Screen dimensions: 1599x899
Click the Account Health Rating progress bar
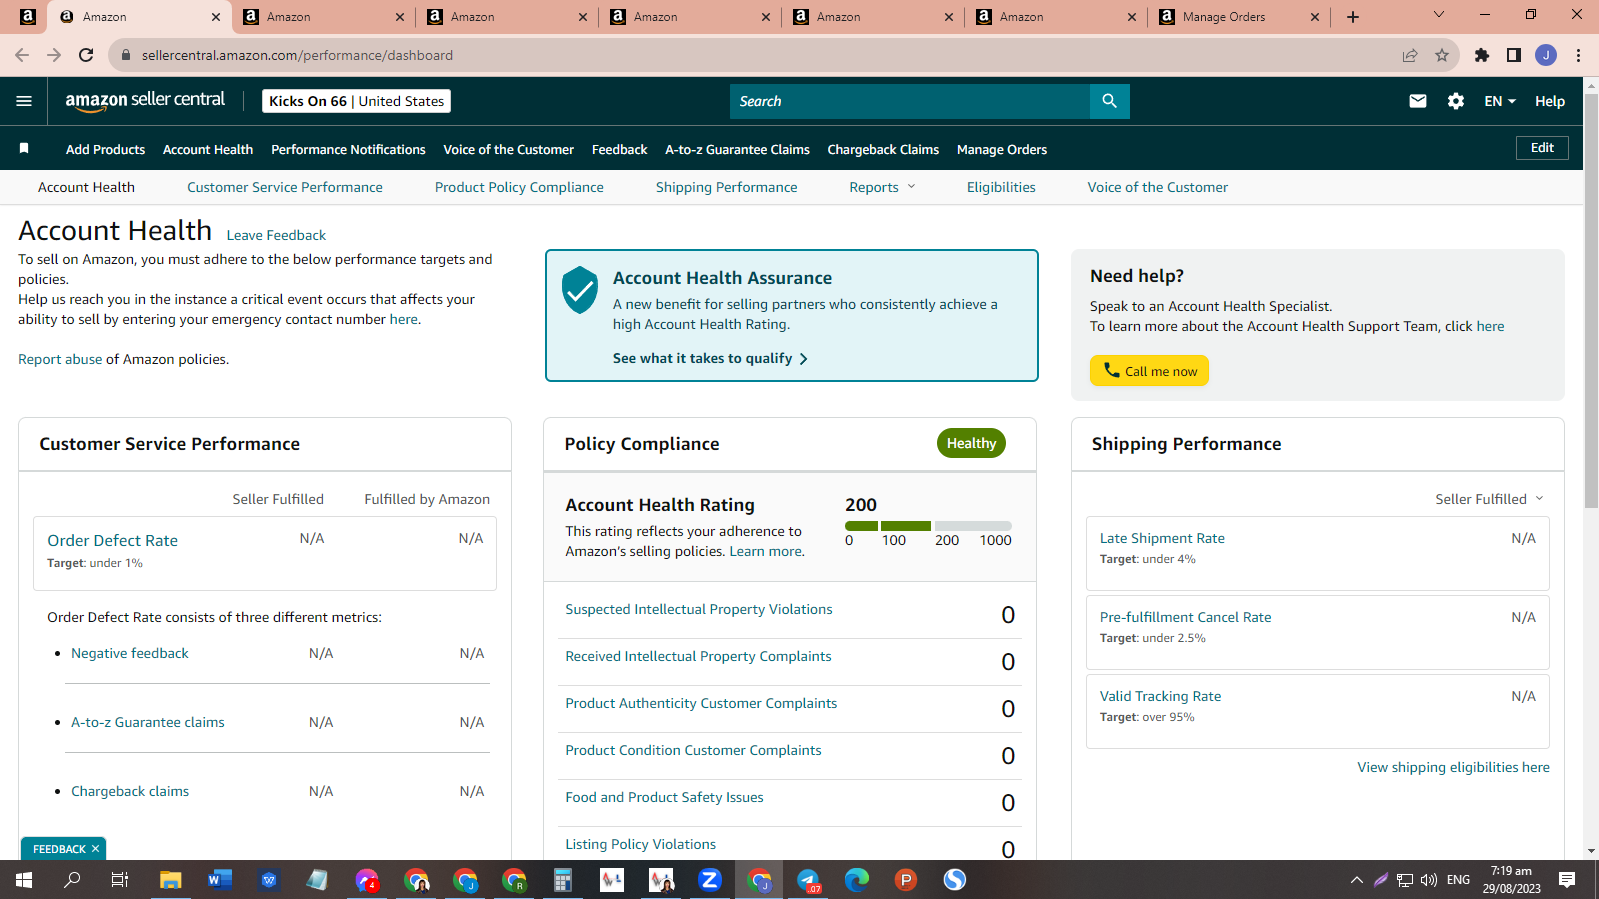[928, 526]
